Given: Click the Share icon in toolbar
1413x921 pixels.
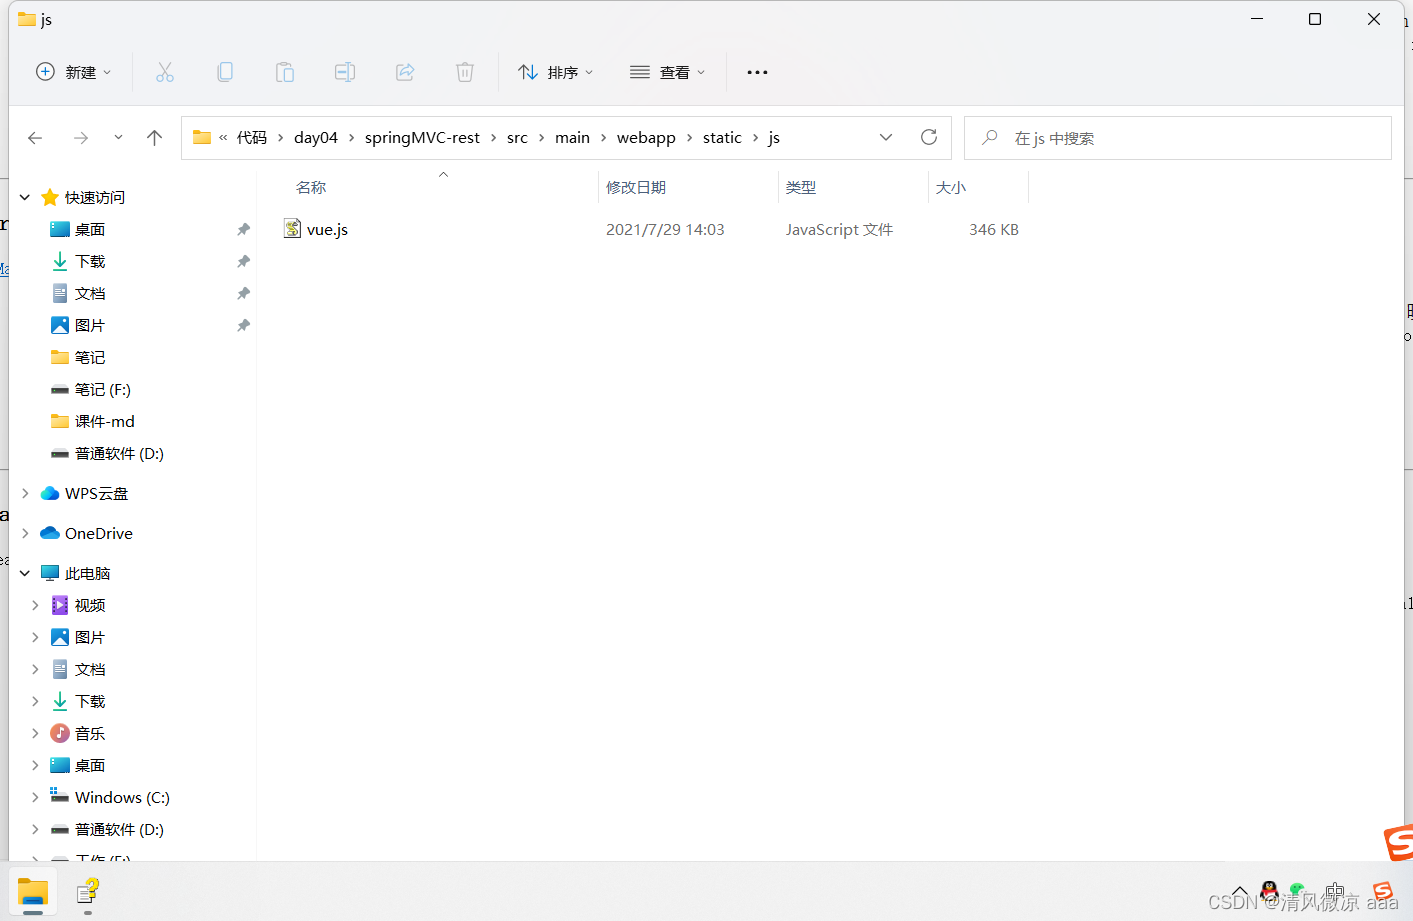Looking at the screenshot, I should (x=405, y=72).
